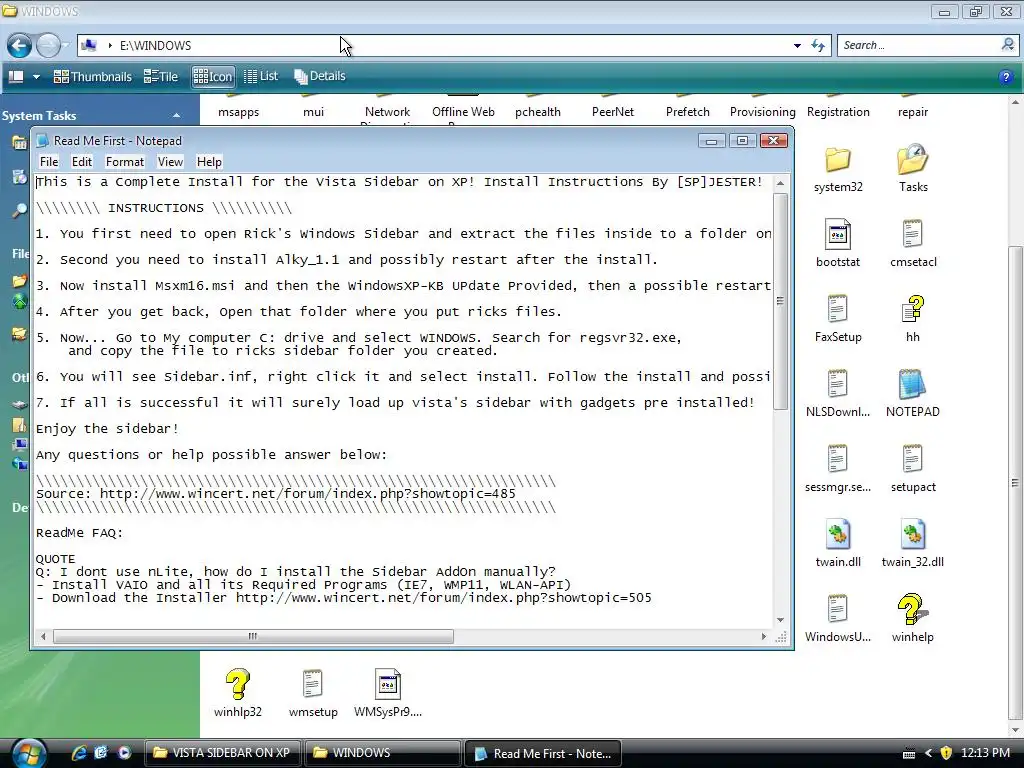Select the Provisioning folder label
Image resolution: width=1024 pixels, height=768 pixels.
coord(763,112)
